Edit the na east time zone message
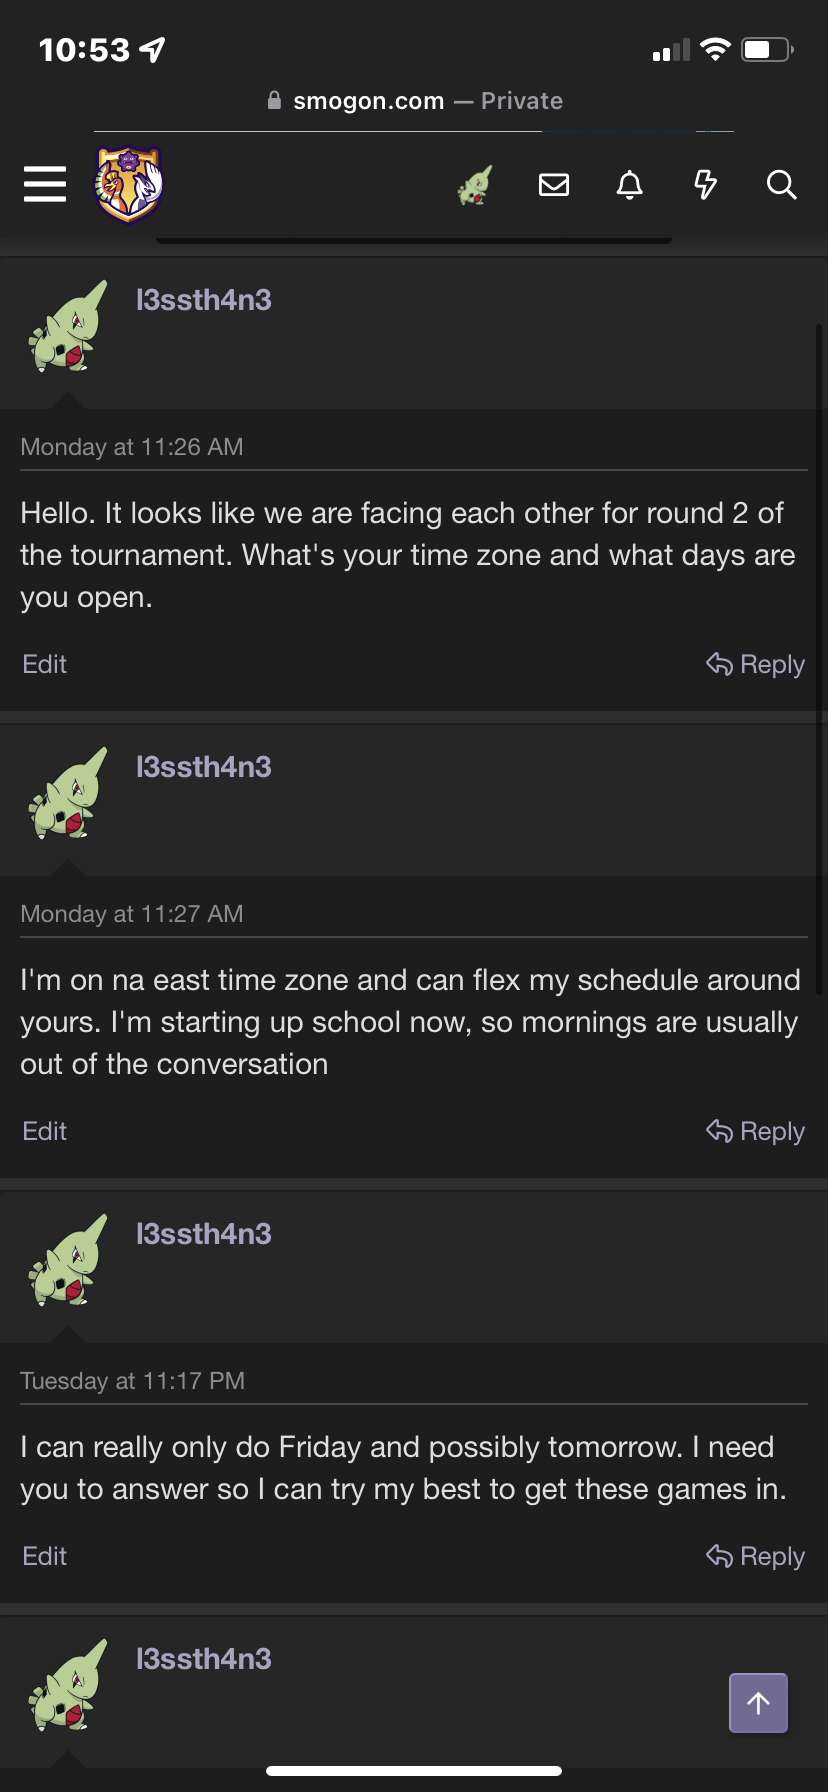 tap(45, 1131)
